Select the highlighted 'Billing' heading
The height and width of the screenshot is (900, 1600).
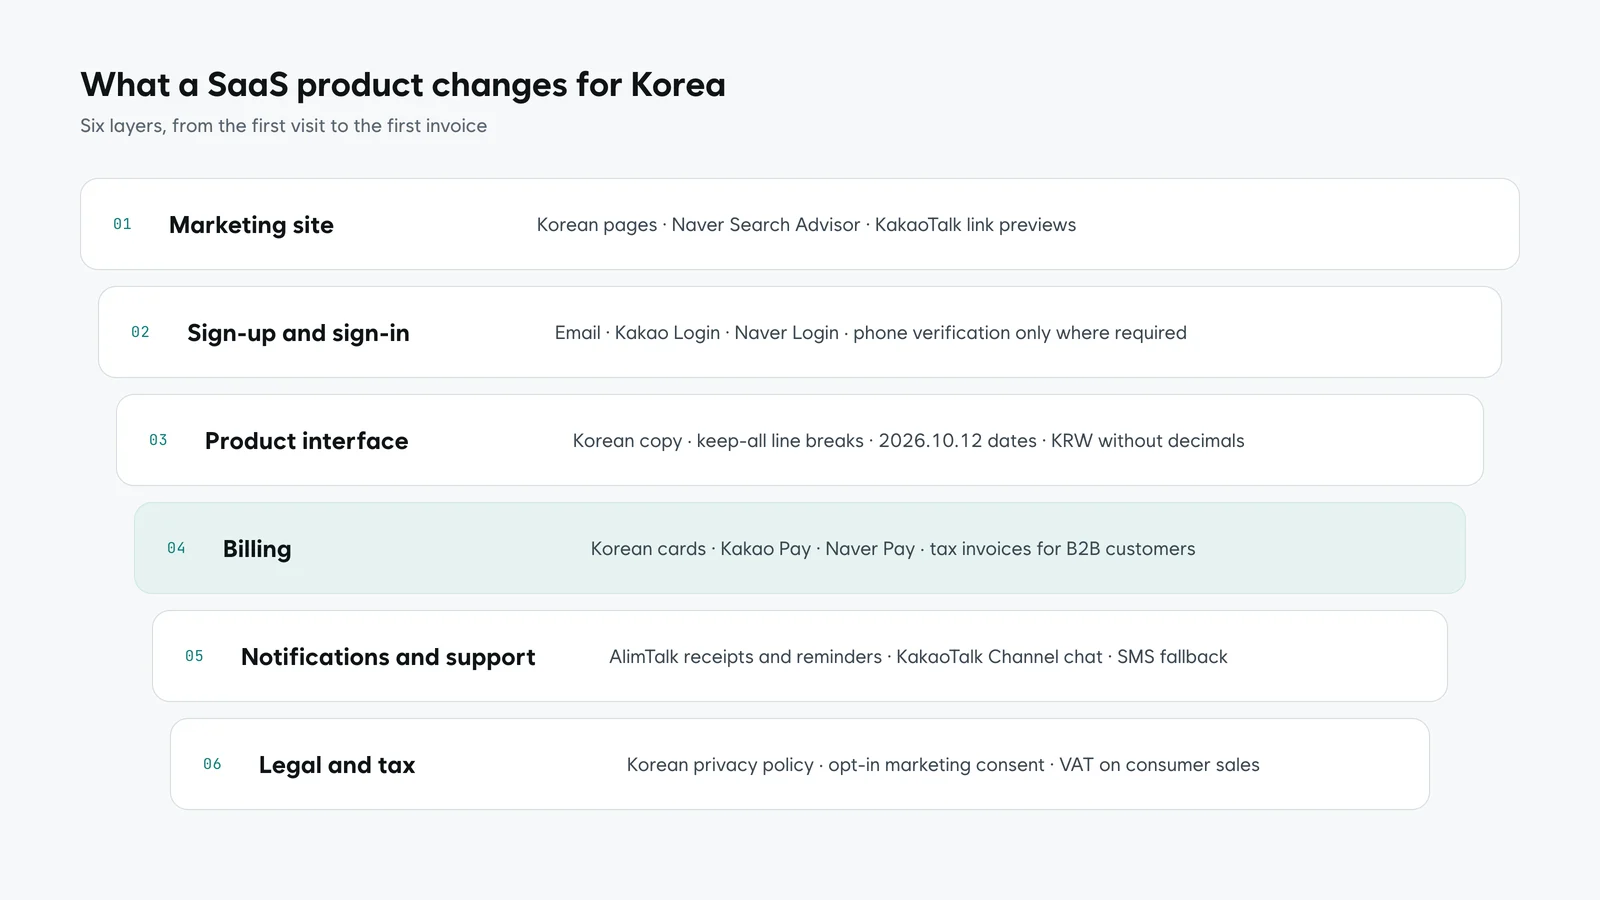click(257, 549)
